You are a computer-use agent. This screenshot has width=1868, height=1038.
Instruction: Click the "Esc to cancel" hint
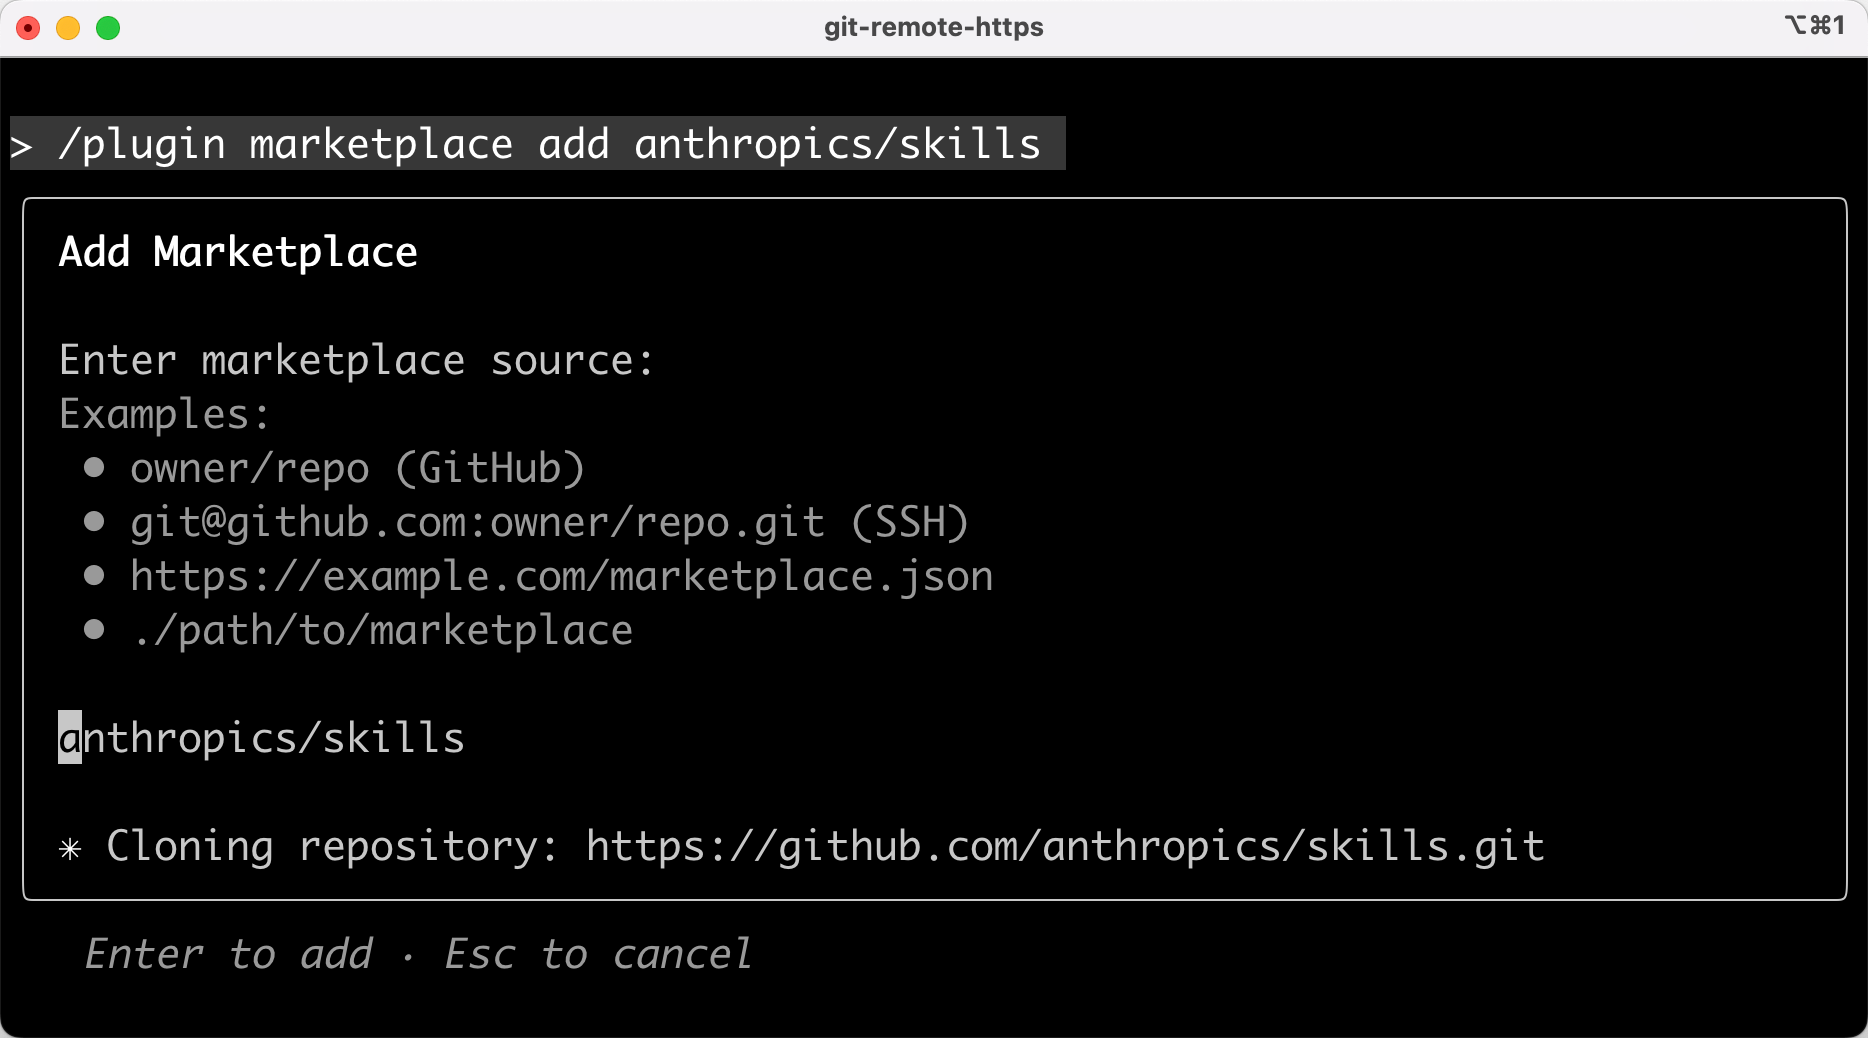click(598, 954)
